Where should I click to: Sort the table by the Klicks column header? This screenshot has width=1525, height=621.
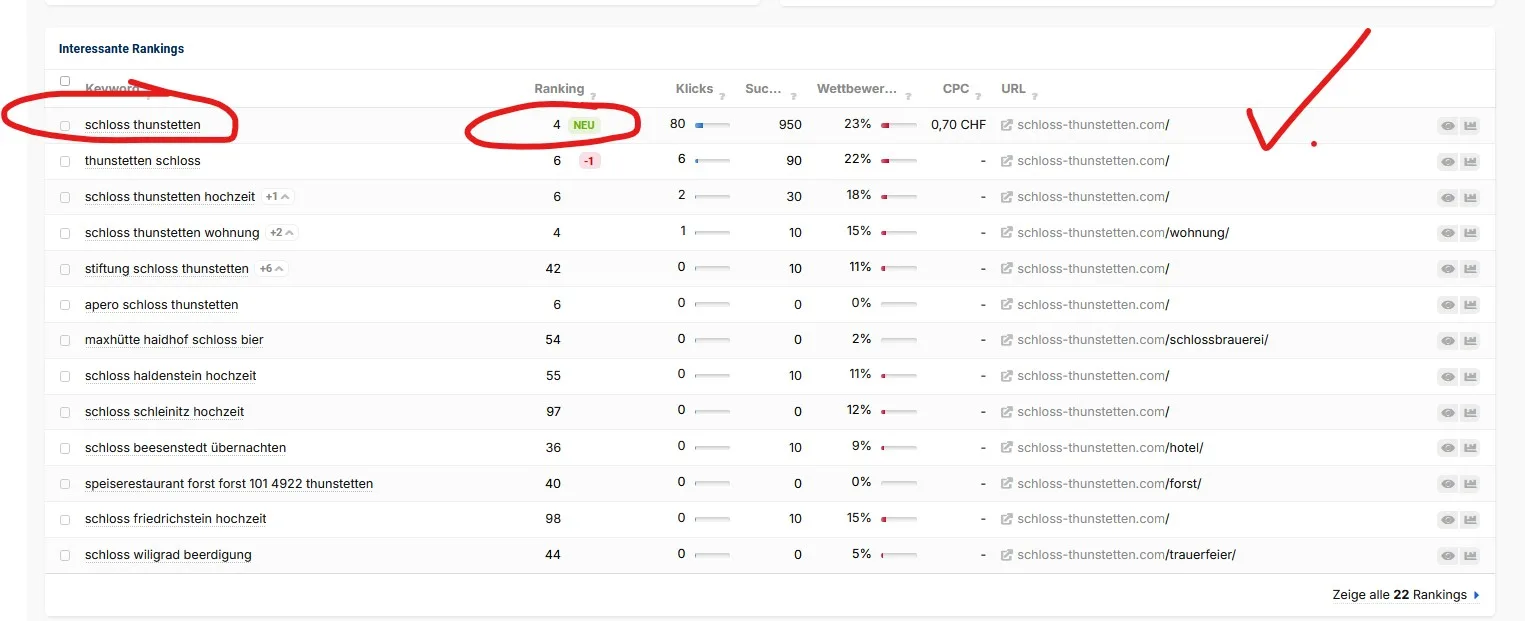coord(694,89)
